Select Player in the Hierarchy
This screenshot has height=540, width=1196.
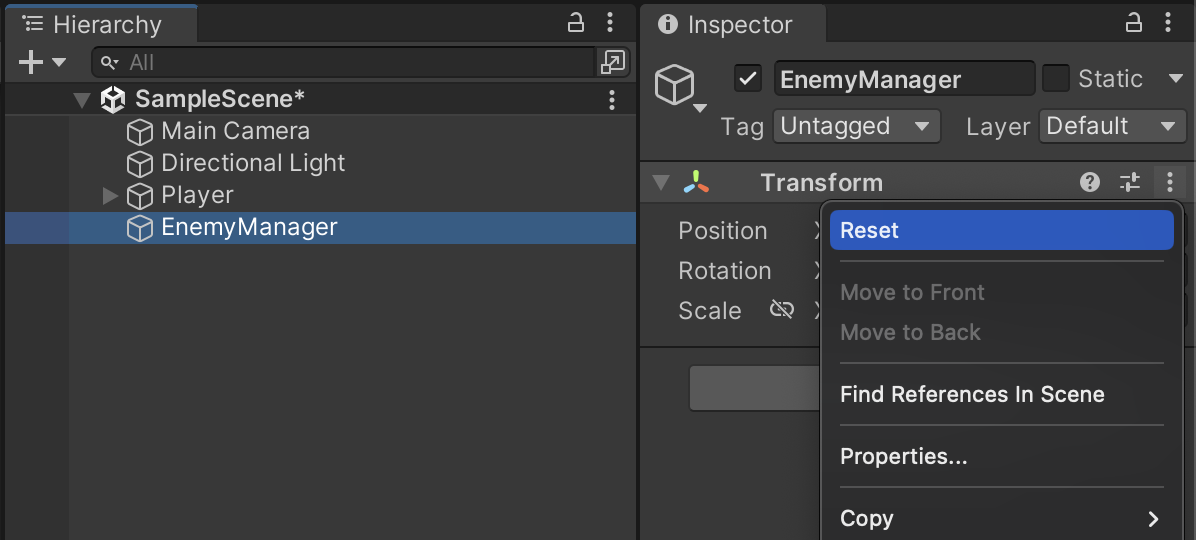pyautogui.click(x=197, y=195)
